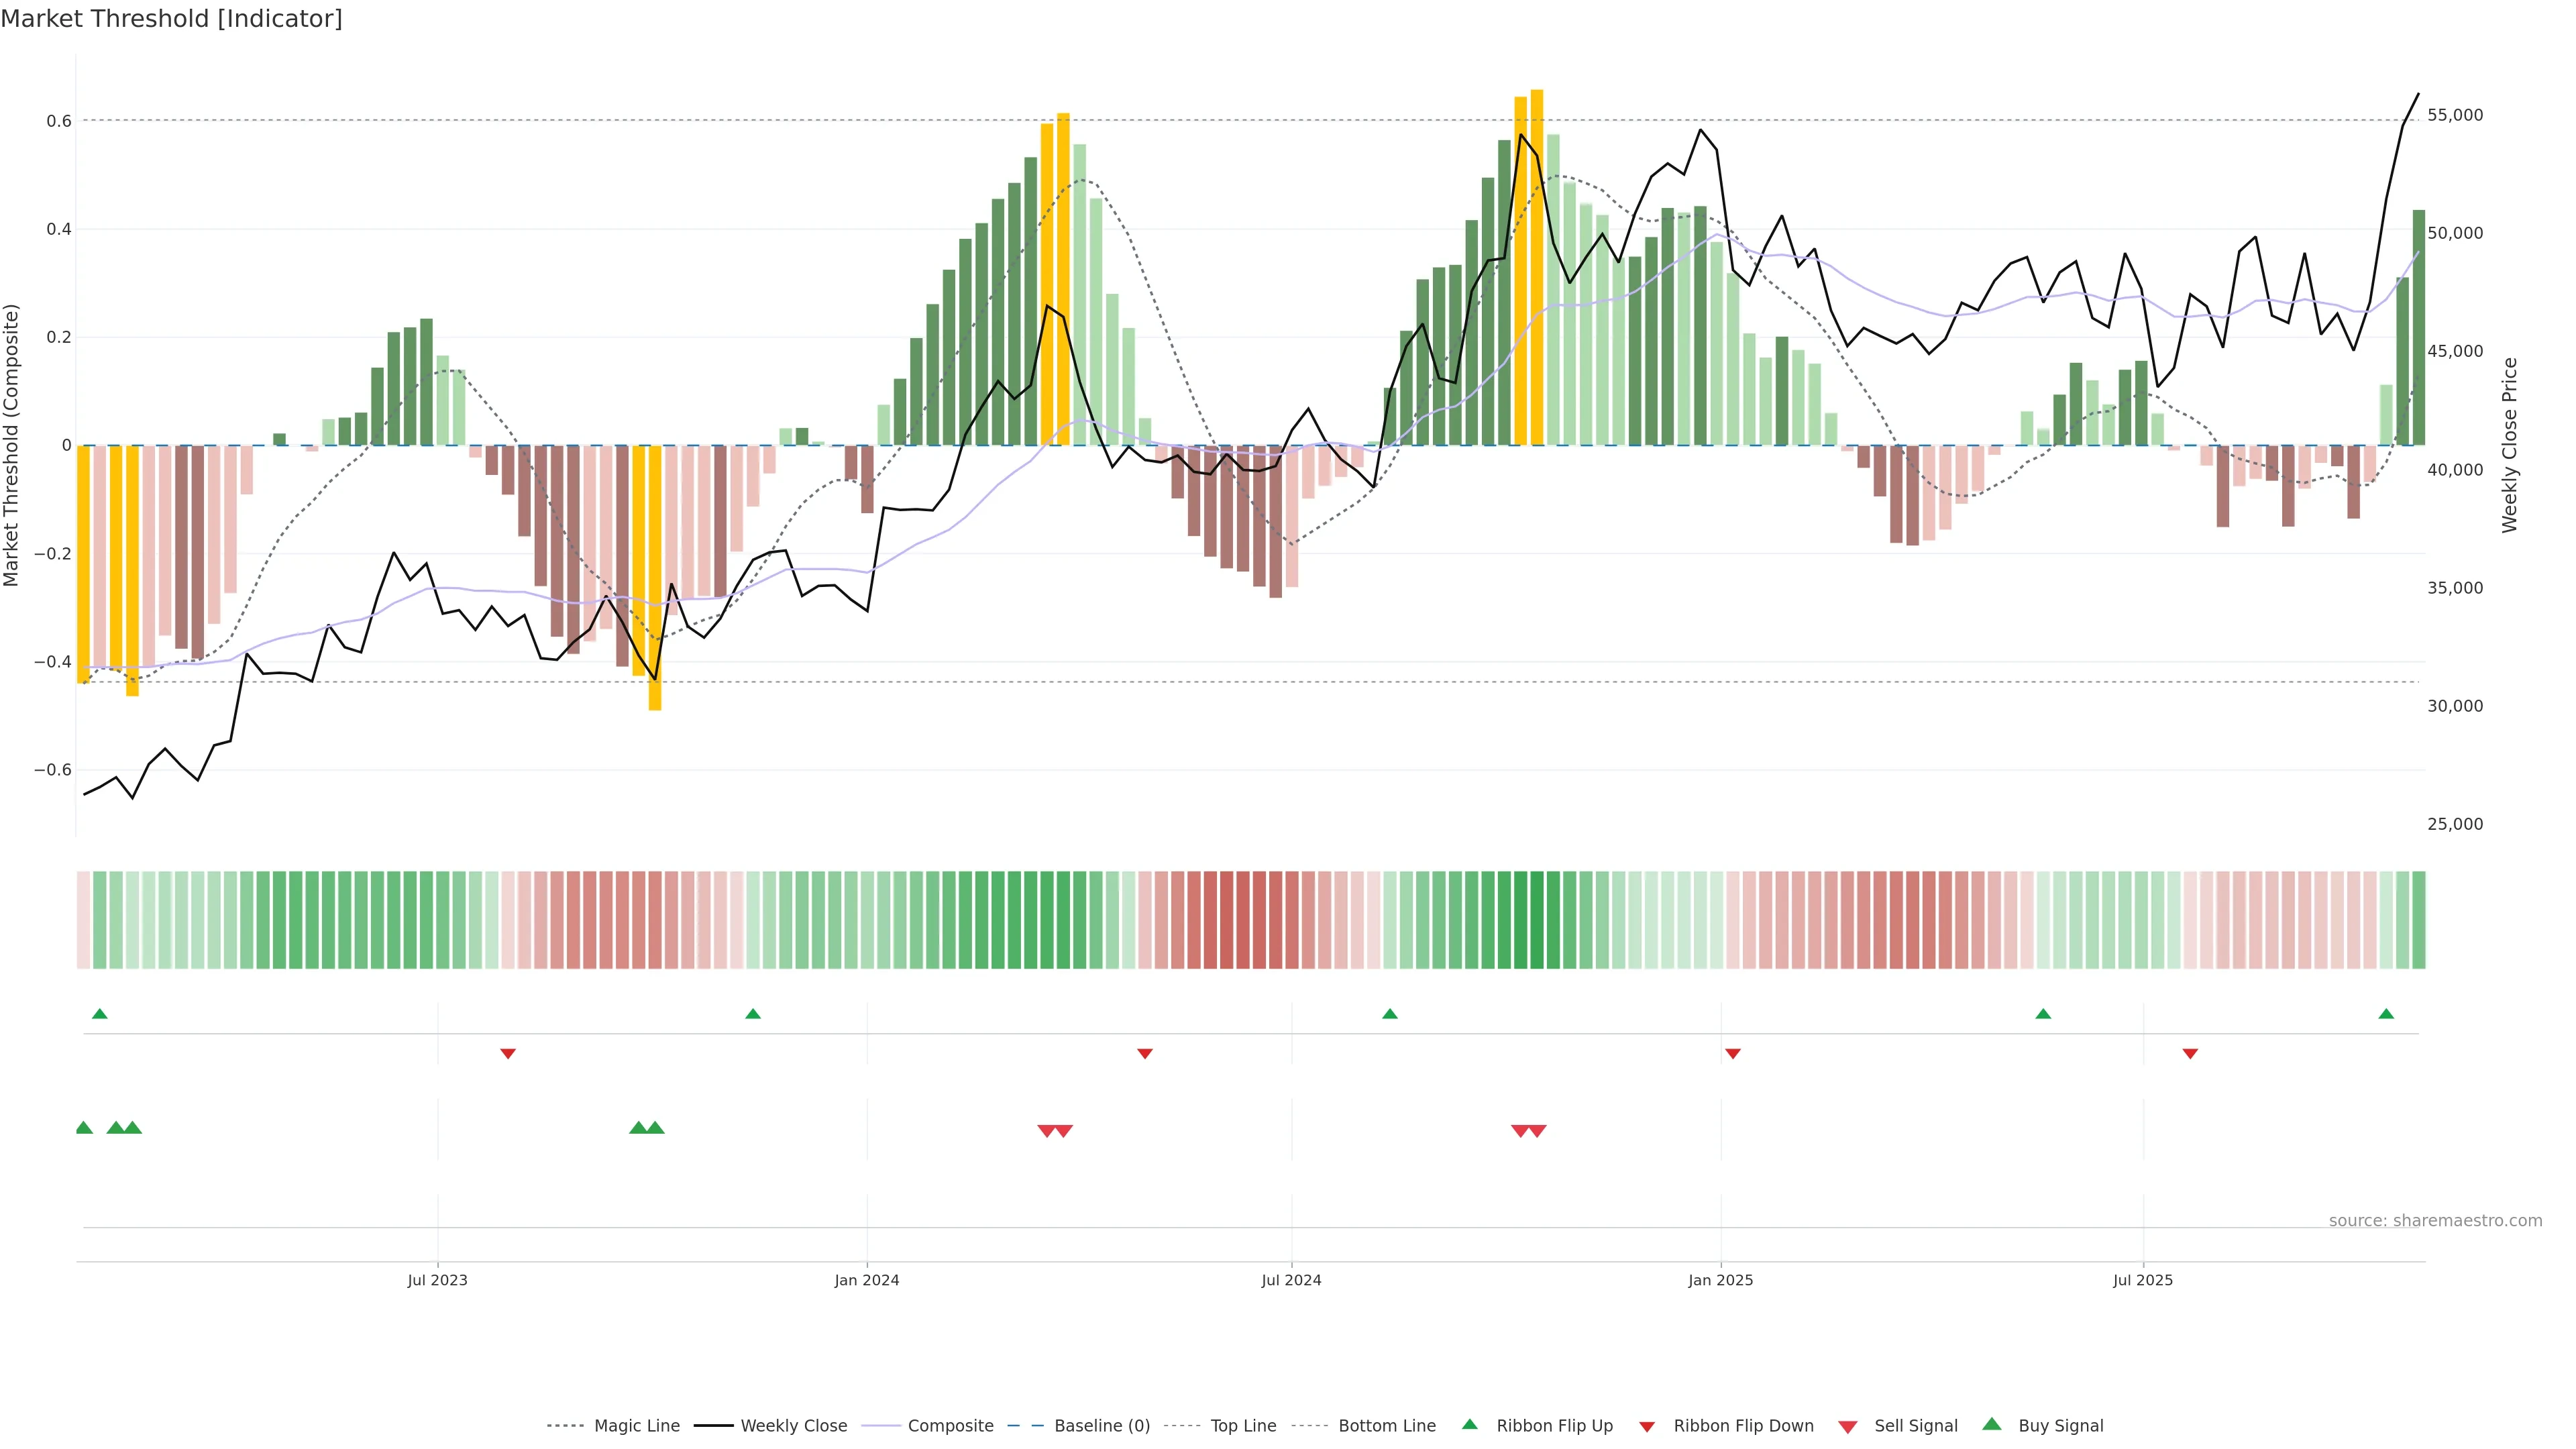This screenshot has height=1449, width=2576.
Task: Click the Sell Signal legend marker
Action: coord(1847,1427)
